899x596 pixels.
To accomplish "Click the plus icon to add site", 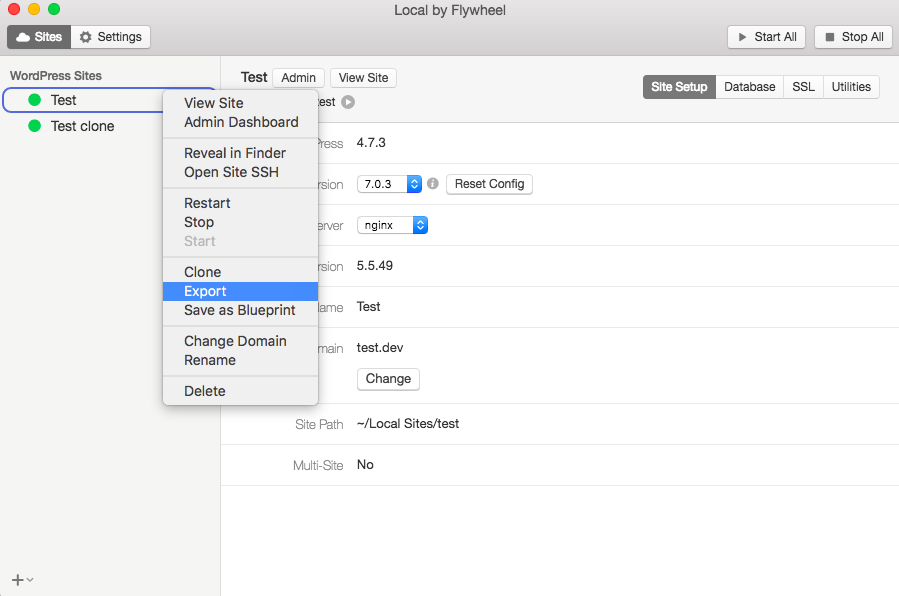I will [x=18, y=580].
